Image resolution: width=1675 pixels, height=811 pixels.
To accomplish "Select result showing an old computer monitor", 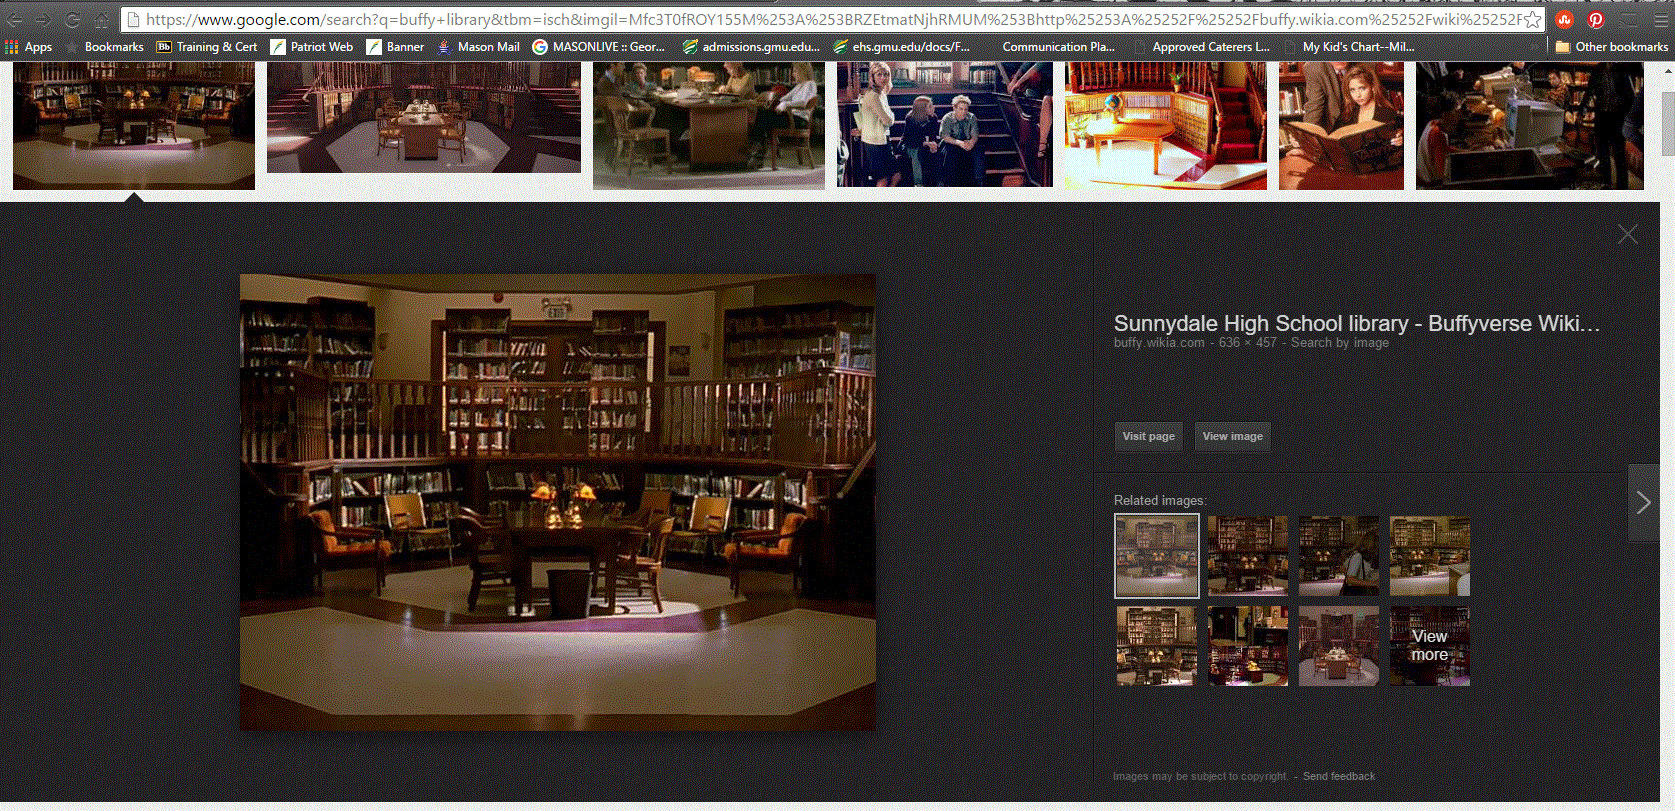I will [x=1530, y=125].
